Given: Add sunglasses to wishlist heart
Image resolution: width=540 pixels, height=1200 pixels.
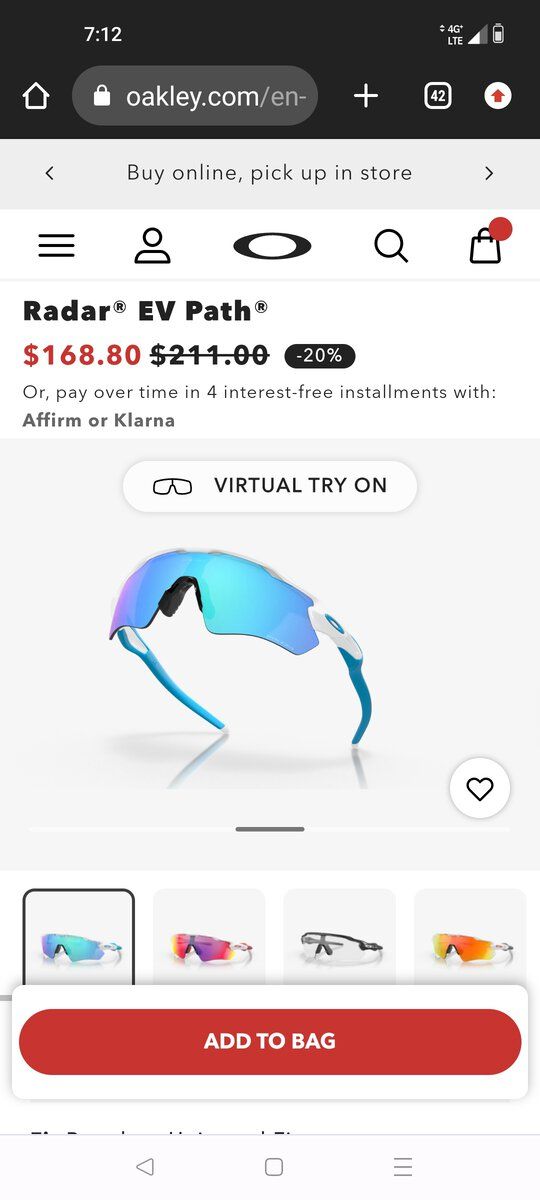Looking at the screenshot, I should pyautogui.click(x=480, y=789).
